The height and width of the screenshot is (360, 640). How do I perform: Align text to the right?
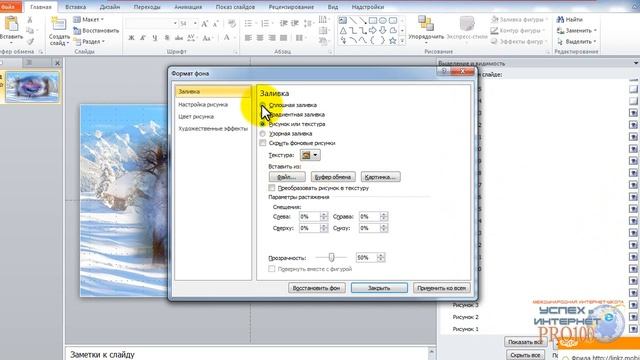272,38
